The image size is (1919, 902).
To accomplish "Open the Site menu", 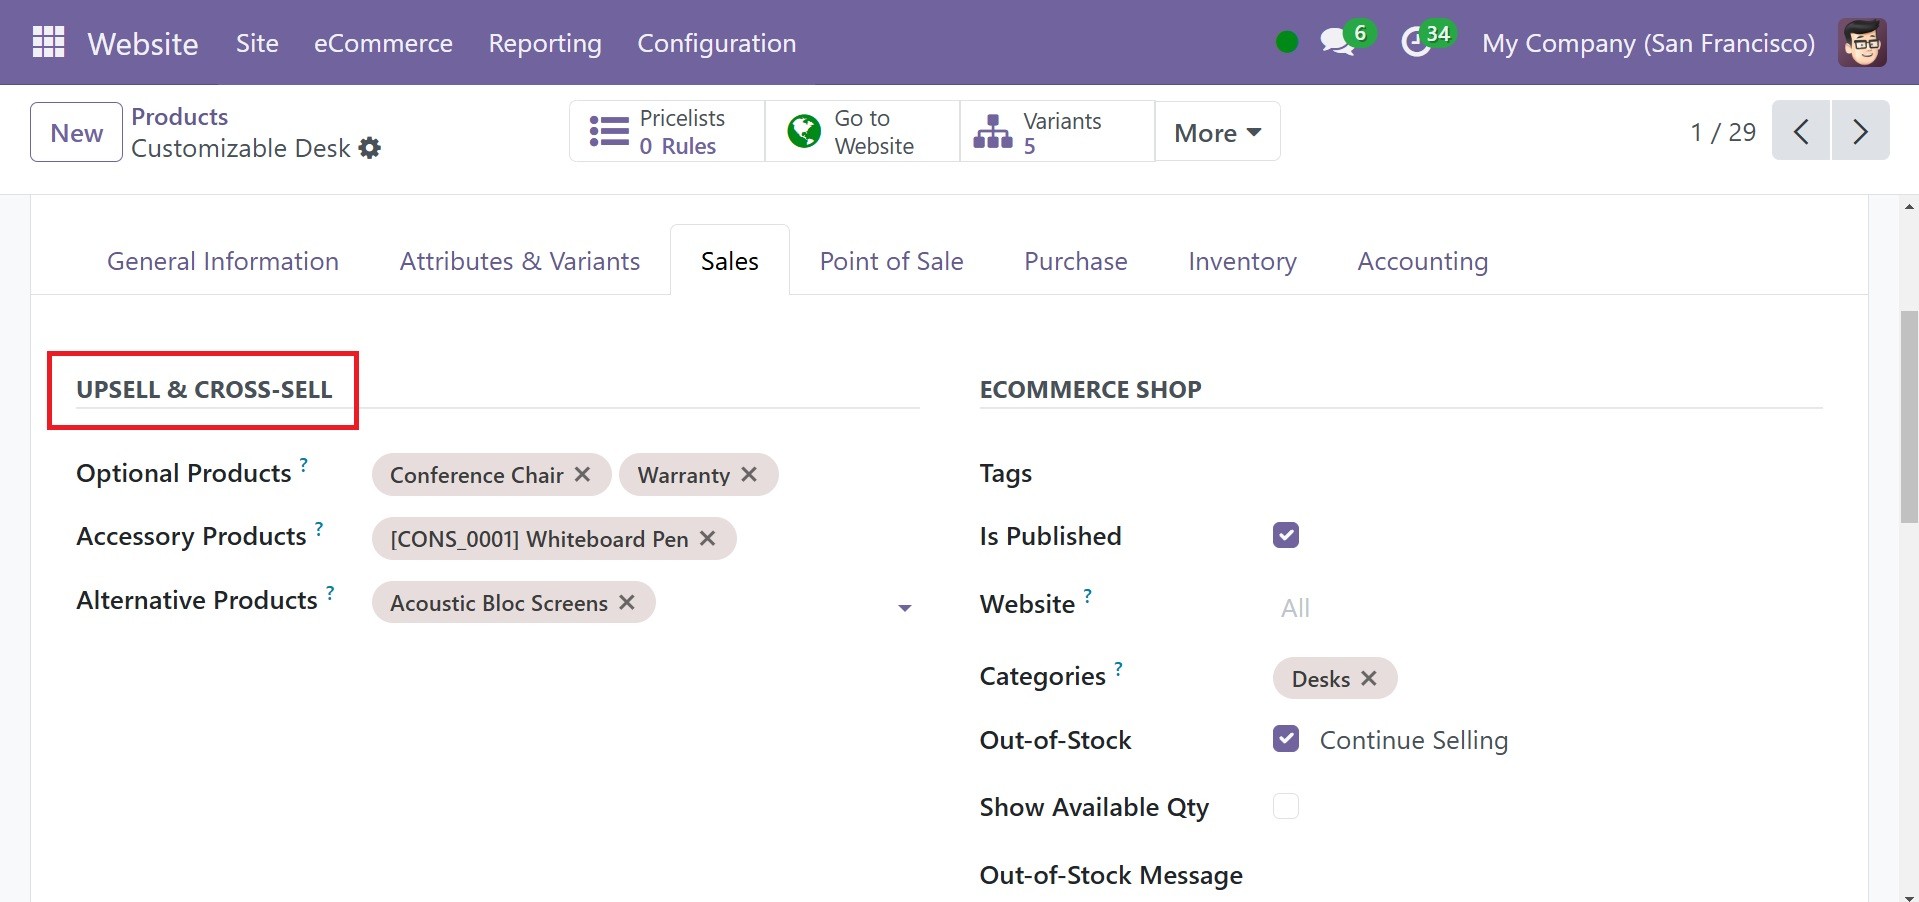I will point(257,43).
